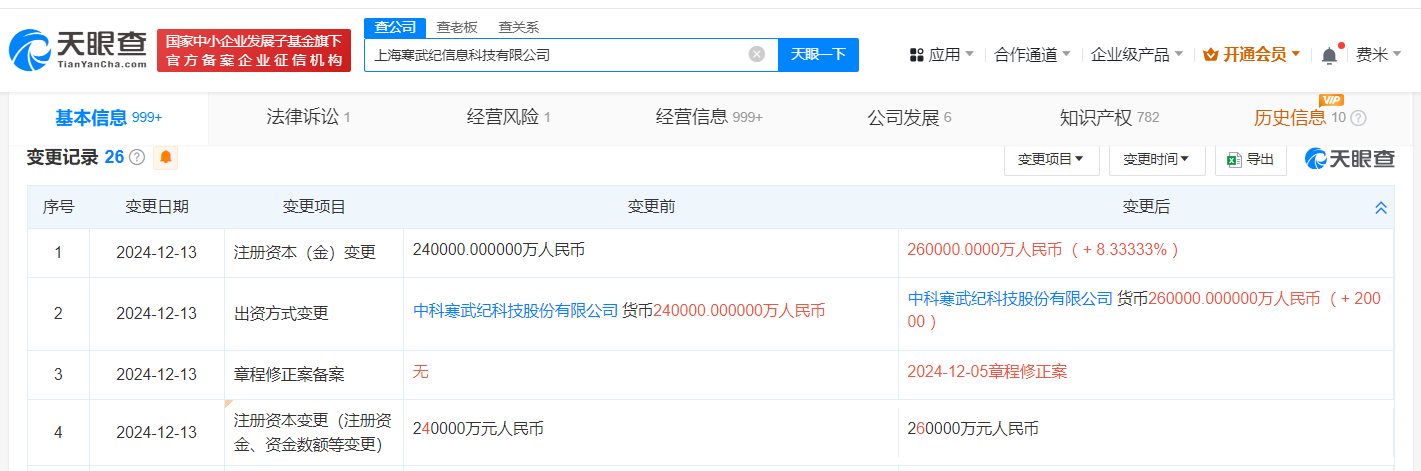
Task: Open the 变更项目 filter dropdown
Action: (x=1051, y=159)
